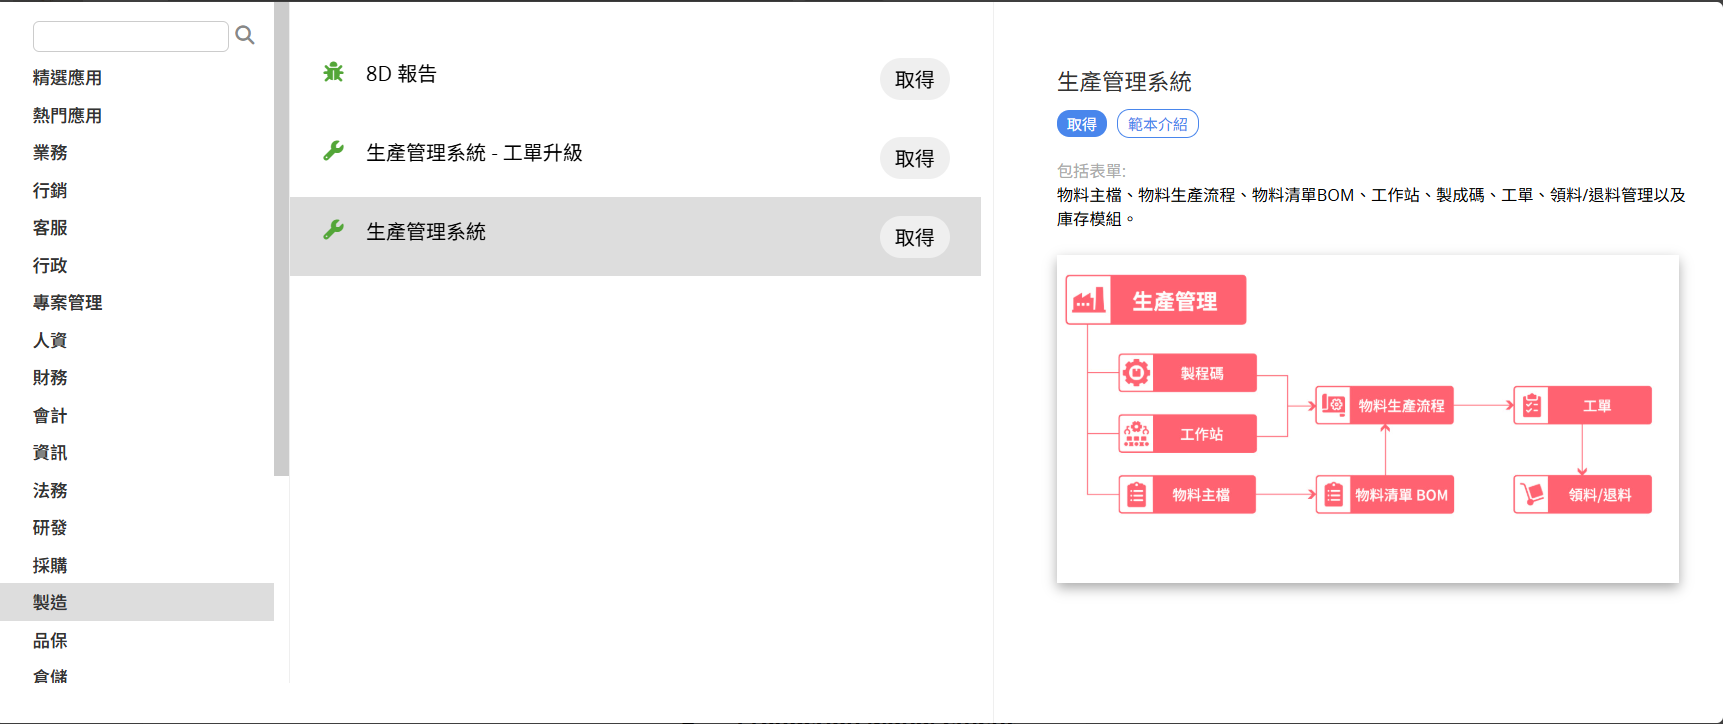Click the checklist icon next to 工單
This screenshot has height=724, width=1723.
(1531, 405)
